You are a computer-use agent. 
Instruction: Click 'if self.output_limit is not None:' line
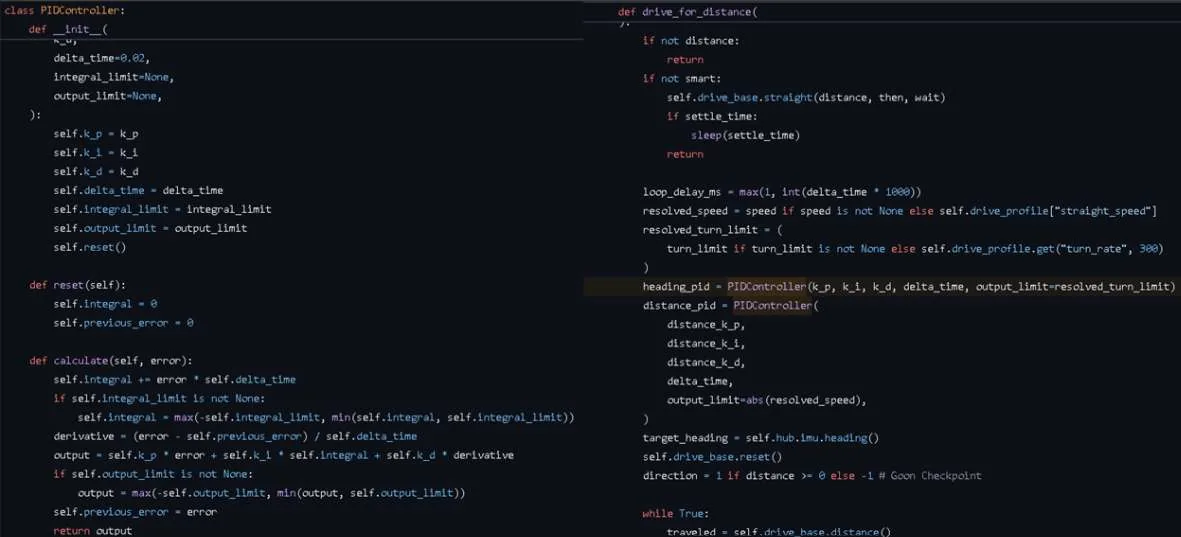[153, 474]
